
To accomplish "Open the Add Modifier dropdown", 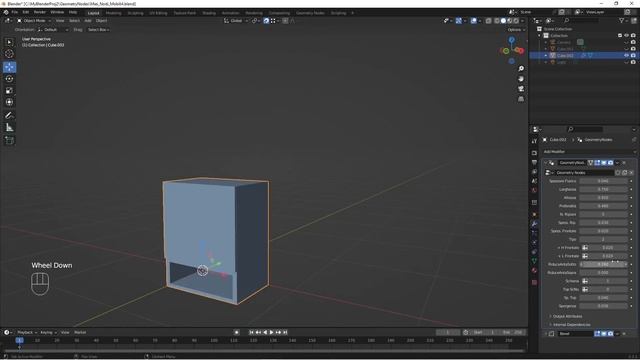I will 589,151.
